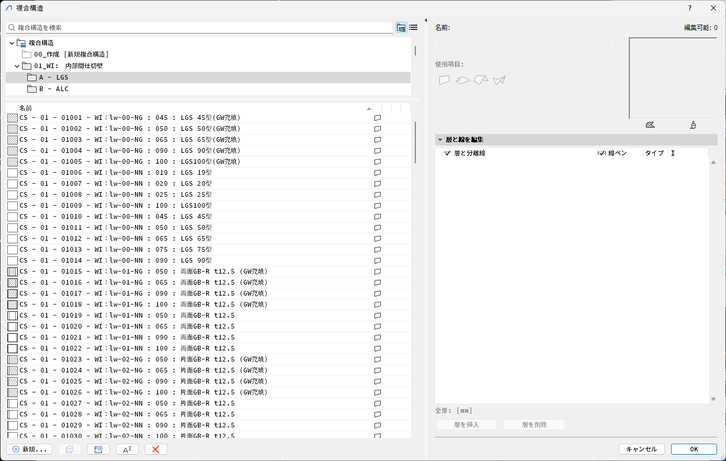The height and width of the screenshot is (461, 726).
Task: Click the layer list scroll-up arrow
Action: tap(713, 162)
